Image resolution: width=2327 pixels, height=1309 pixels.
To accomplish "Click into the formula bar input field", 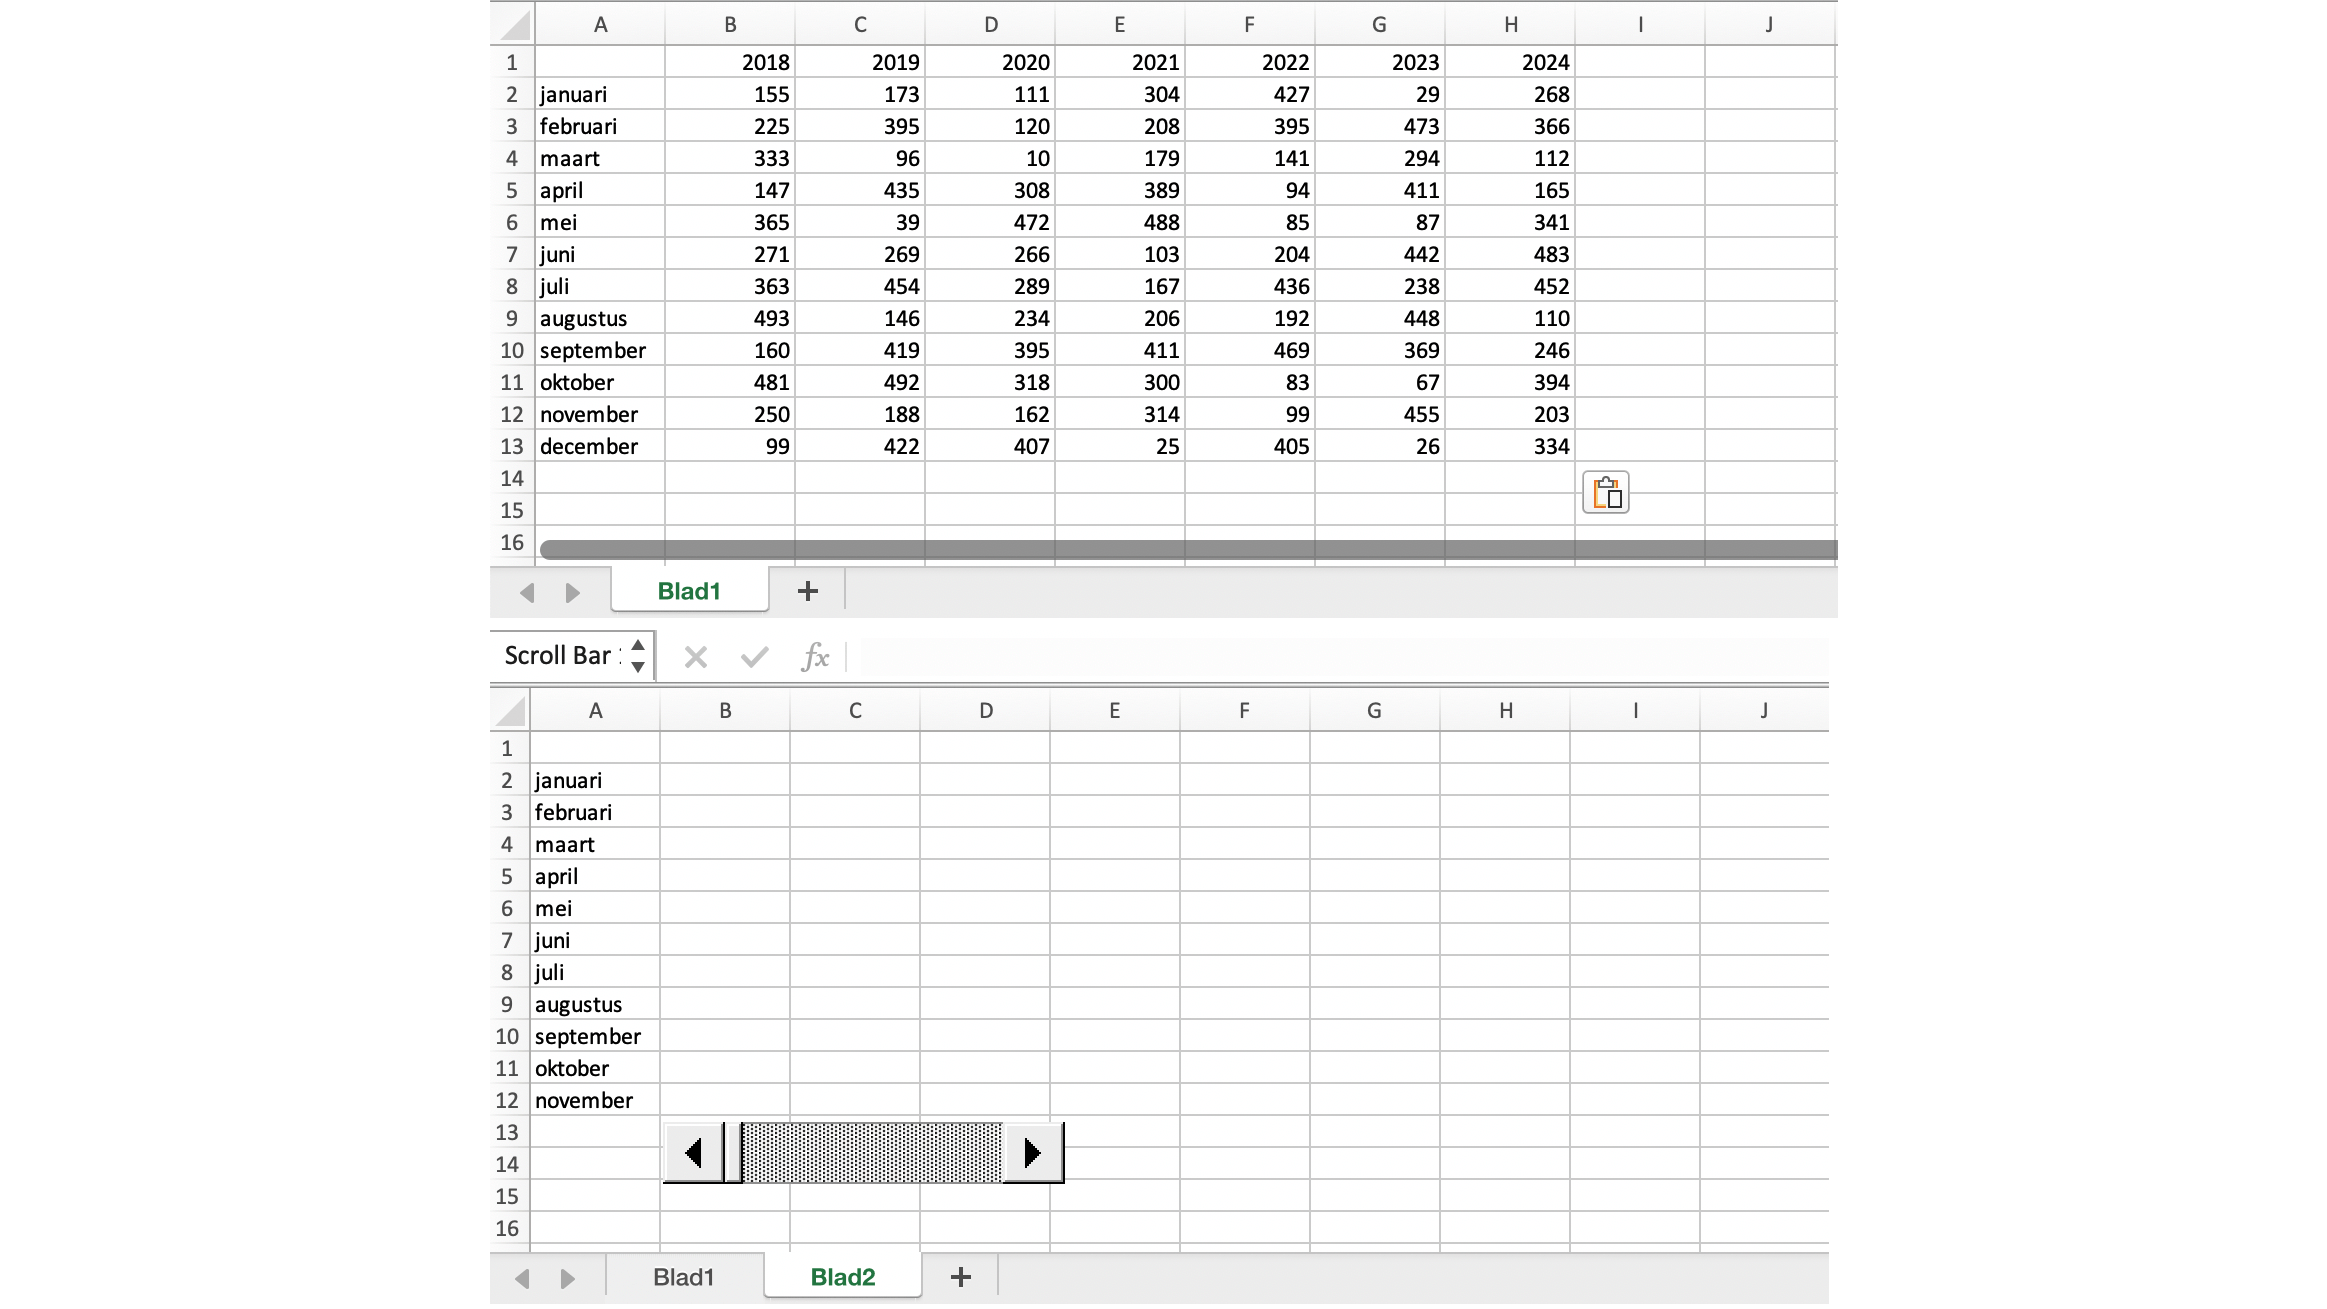I will pyautogui.click(x=1340, y=657).
